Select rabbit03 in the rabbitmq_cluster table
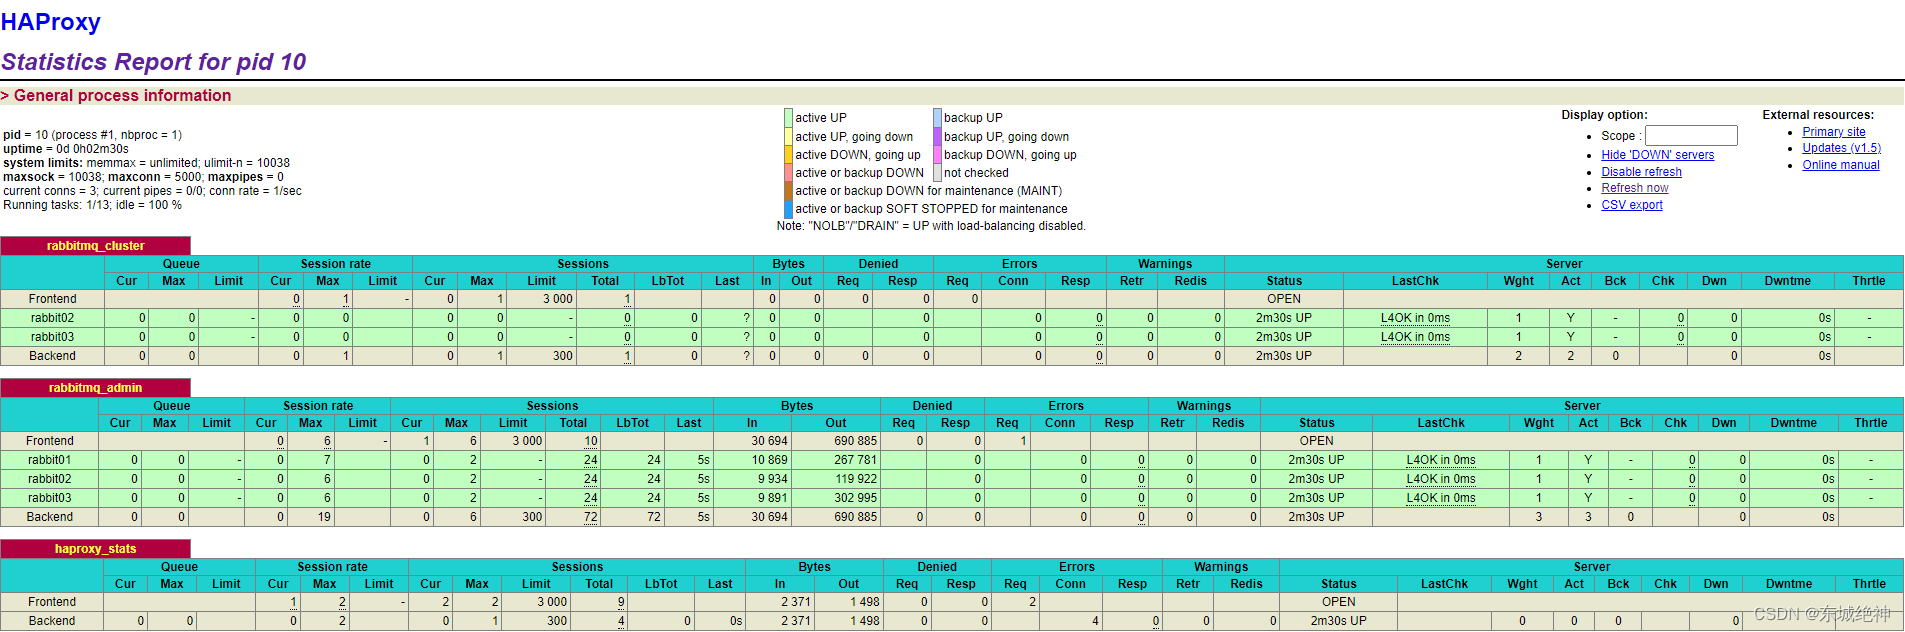The height and width of the screenshot is (632, 1905). click(52, 337)
